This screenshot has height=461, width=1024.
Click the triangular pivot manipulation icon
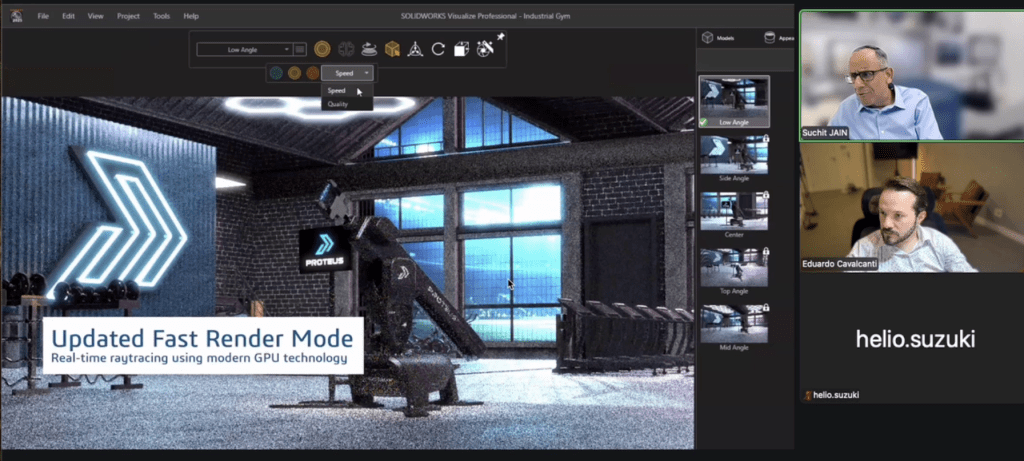(415, 48)
